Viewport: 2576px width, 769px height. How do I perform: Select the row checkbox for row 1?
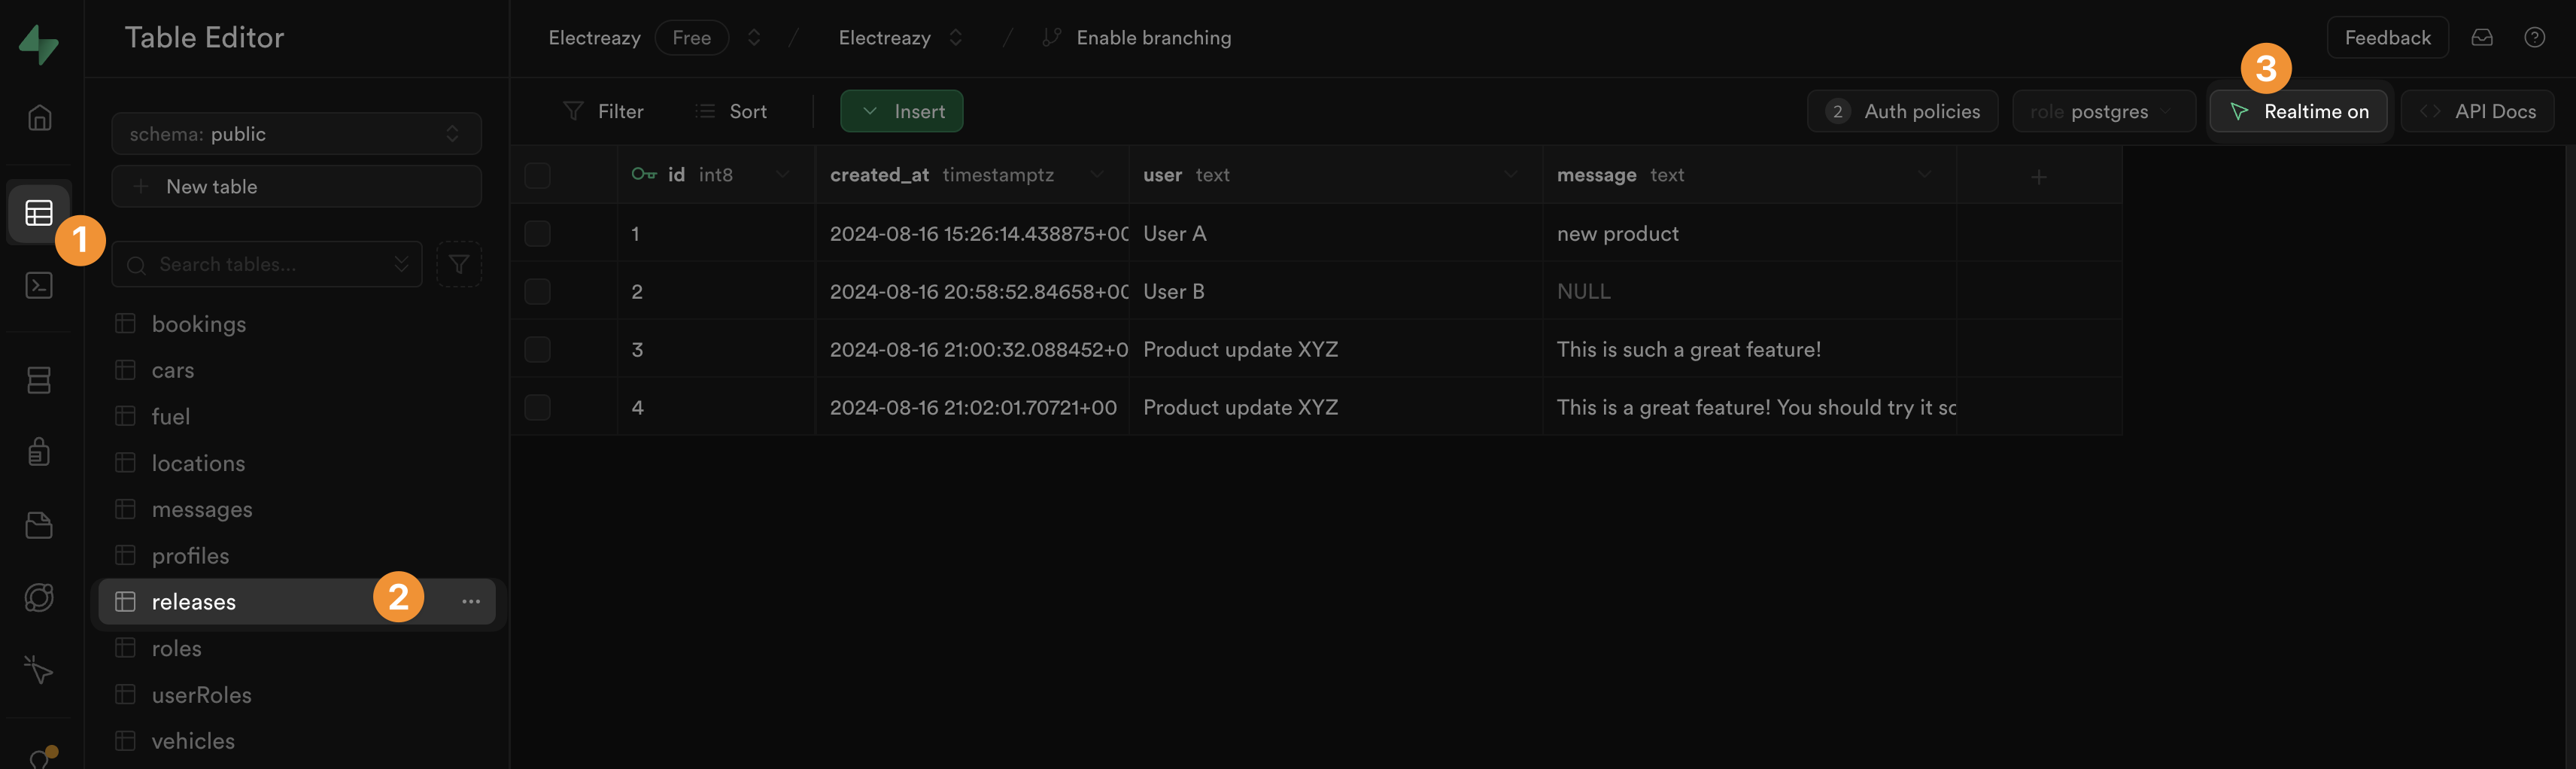(537, 233)
